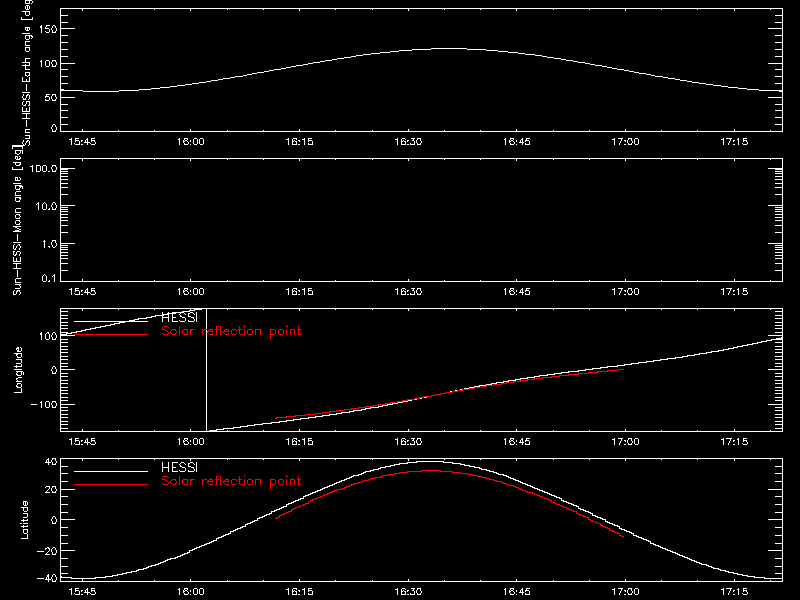
Task: Click 16:00 time label under Longitude plot
Action: click(x=191, y=442)
